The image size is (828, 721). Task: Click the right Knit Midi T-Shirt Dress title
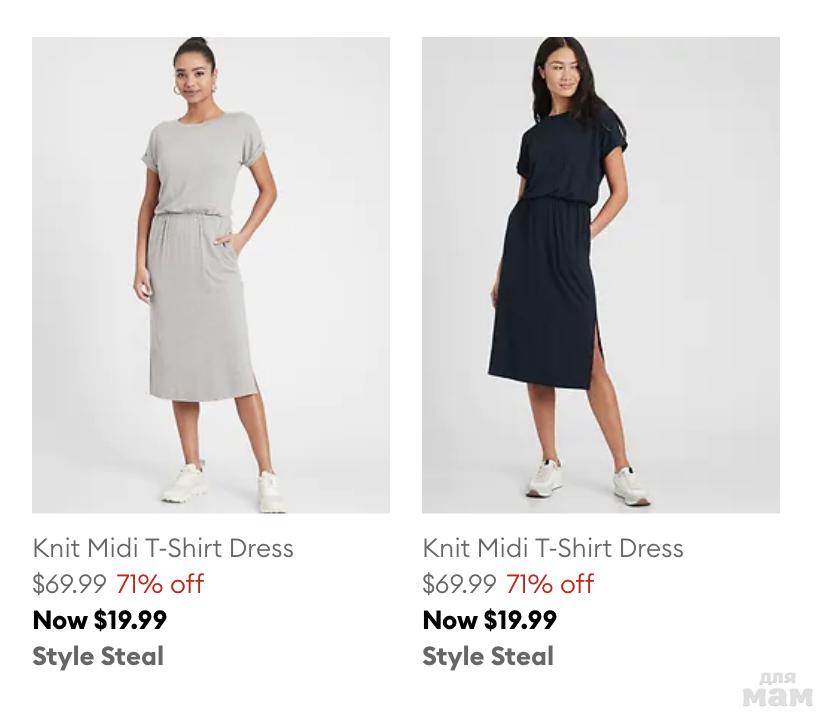[552, 548]
